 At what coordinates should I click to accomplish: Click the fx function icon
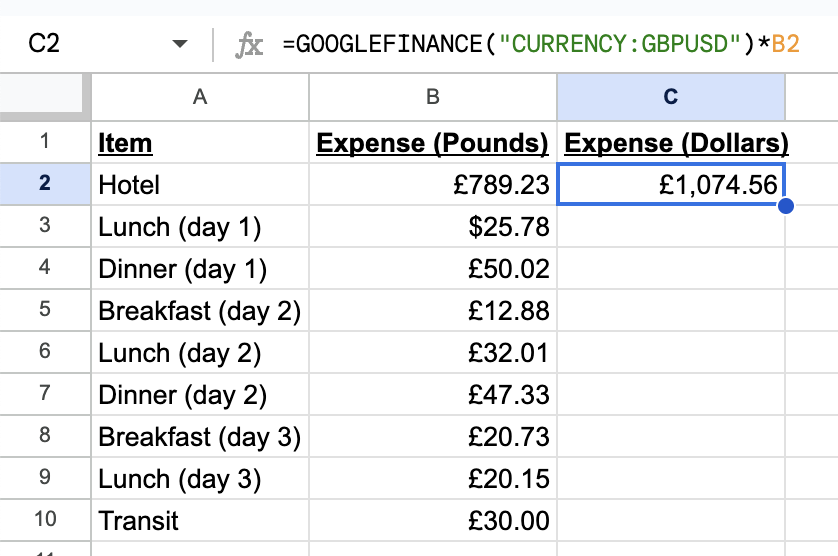click(x=248, y=44)
